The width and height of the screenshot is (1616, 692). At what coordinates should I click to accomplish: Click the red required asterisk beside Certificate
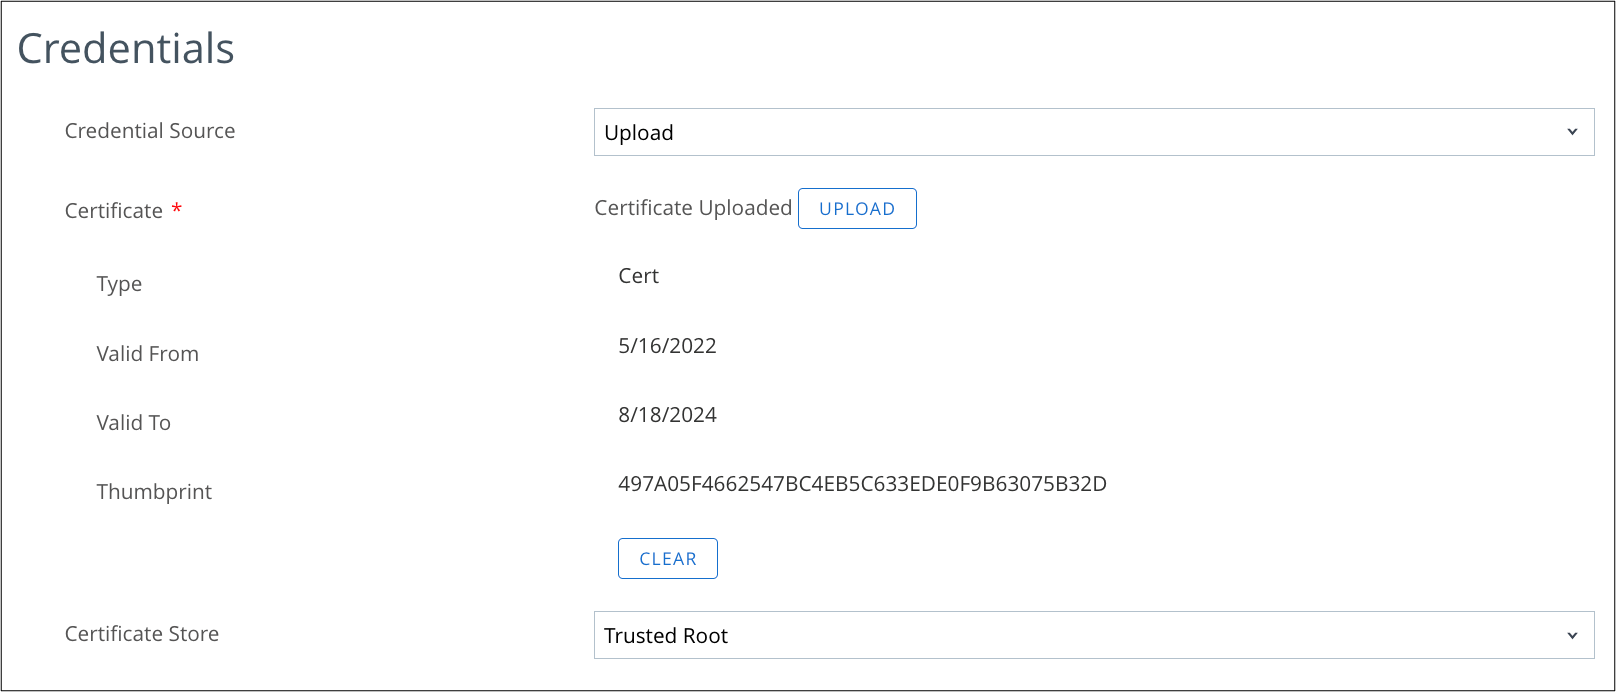pos(177,209)
